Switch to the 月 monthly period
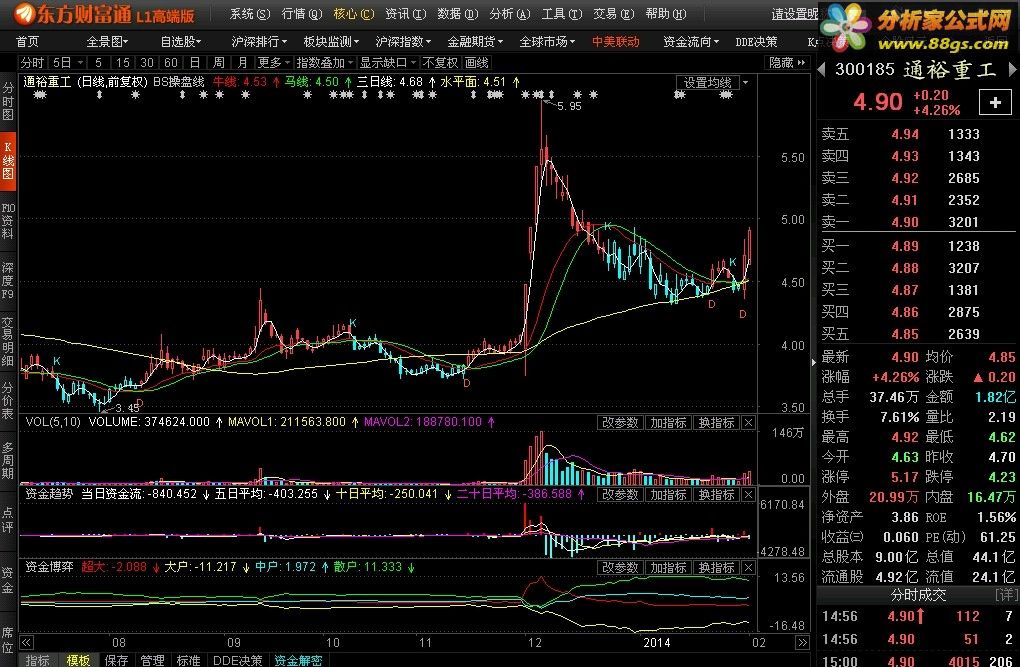Screen dimensions: 1020x667 point(243,62)
